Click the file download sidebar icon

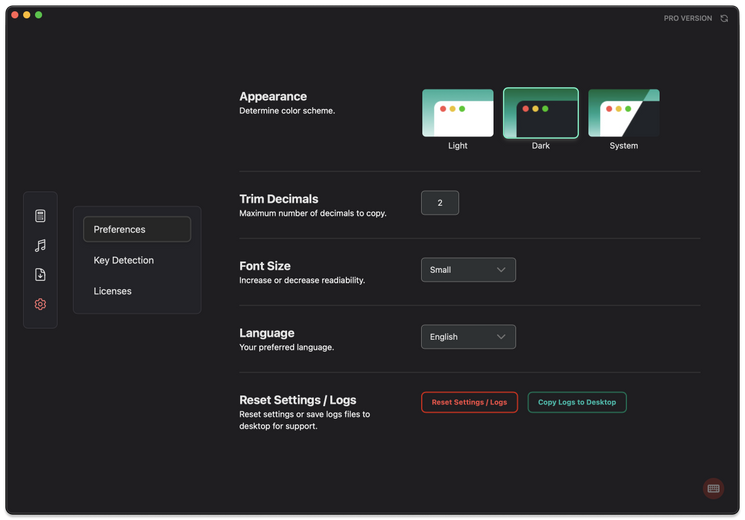(40, 275)
